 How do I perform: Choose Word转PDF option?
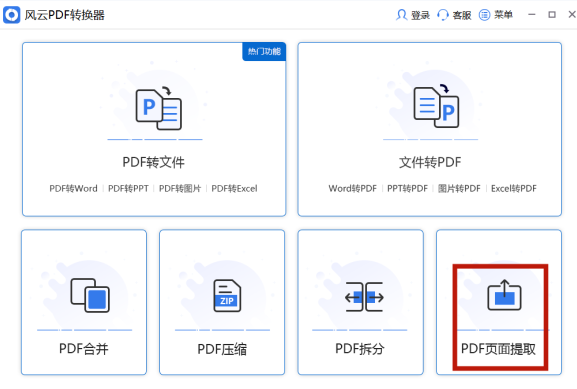(x=353, y=188)
